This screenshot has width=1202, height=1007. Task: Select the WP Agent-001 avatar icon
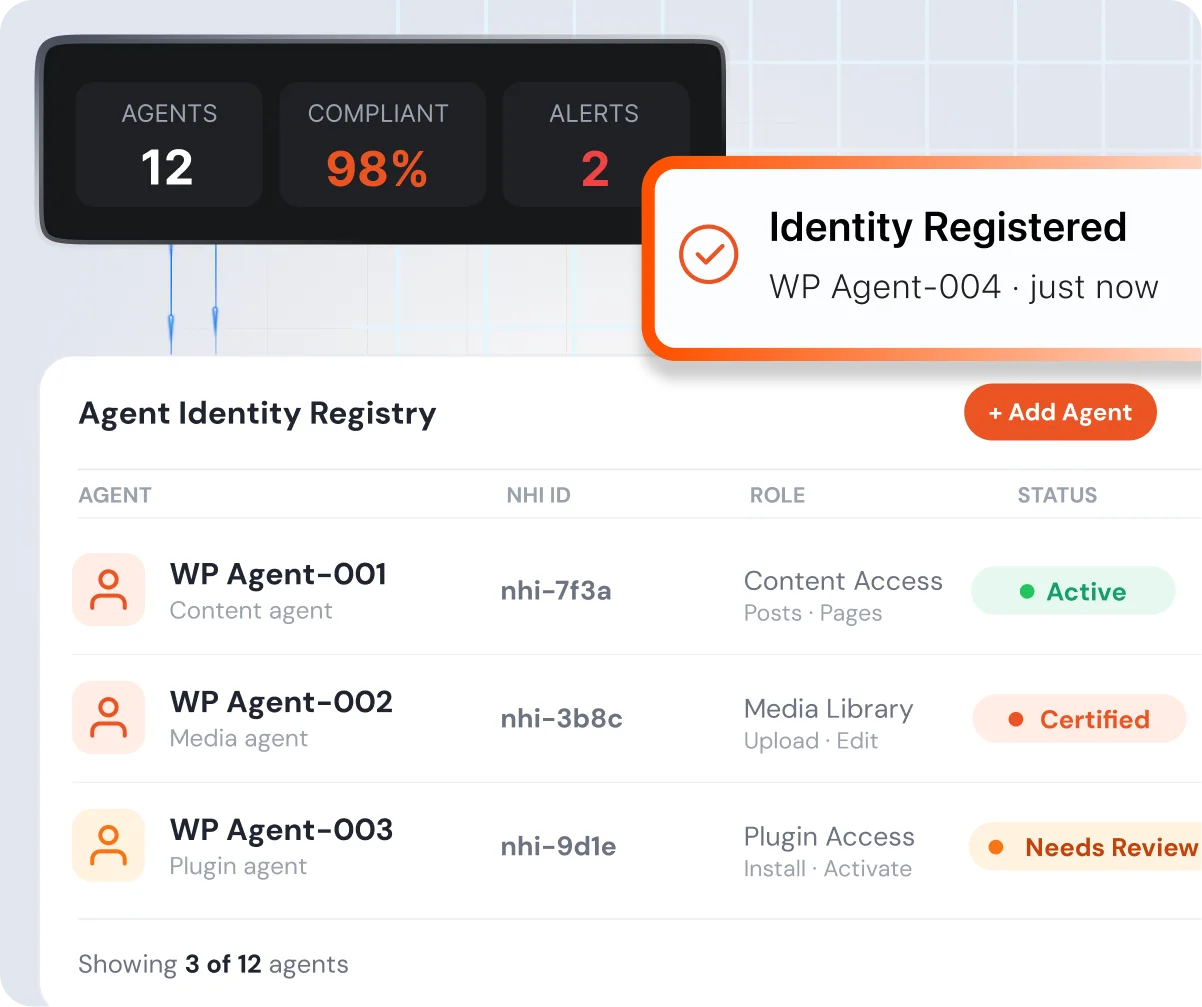pyautogui.click(x=109, y=590)
